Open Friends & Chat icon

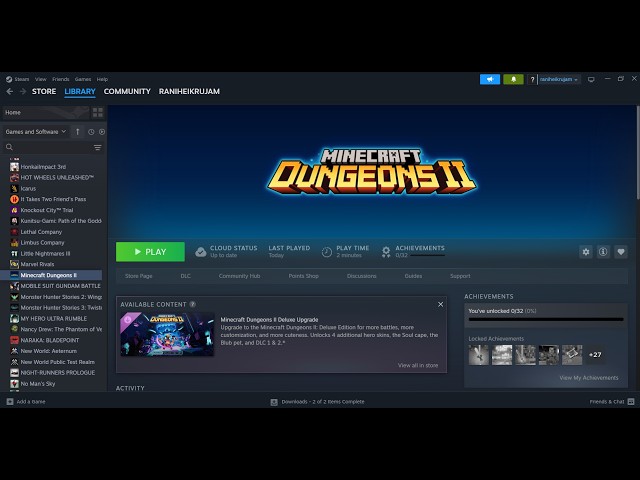631,402
